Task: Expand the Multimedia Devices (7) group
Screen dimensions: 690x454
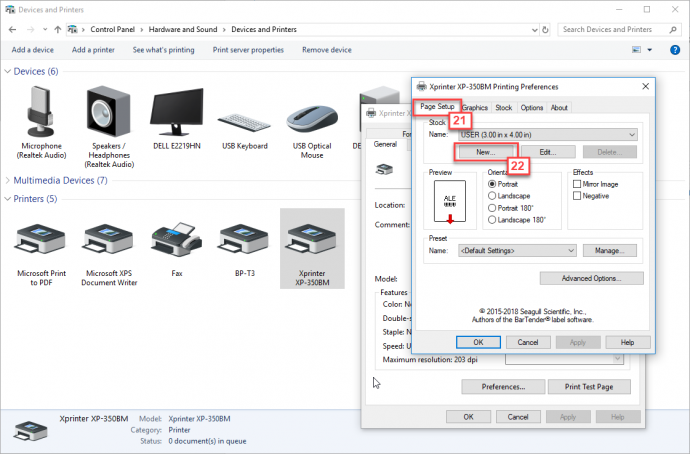Action: (x=7, y=180)
